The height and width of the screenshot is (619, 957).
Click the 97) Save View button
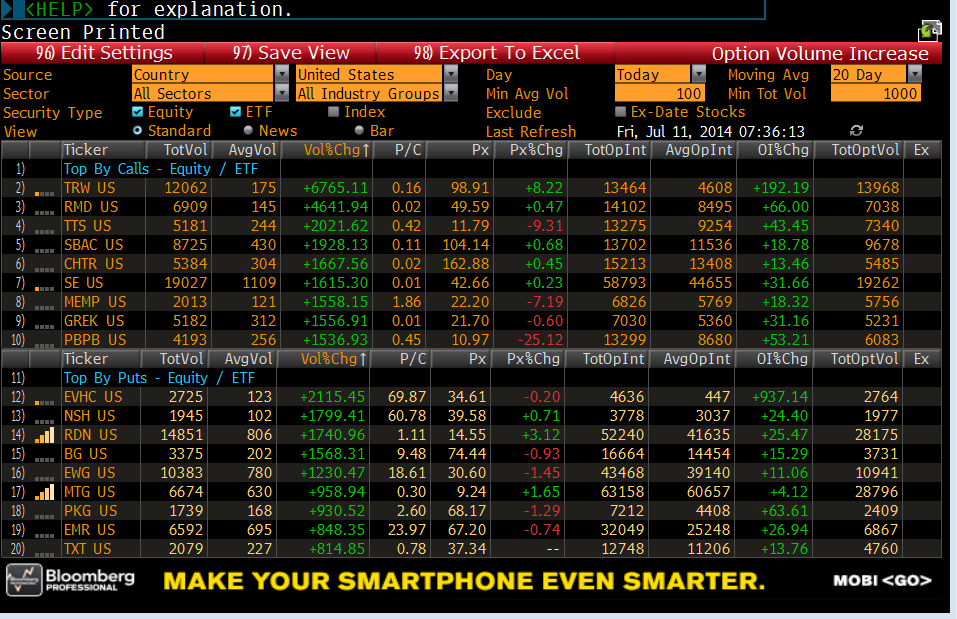click(x=291, y=53)
